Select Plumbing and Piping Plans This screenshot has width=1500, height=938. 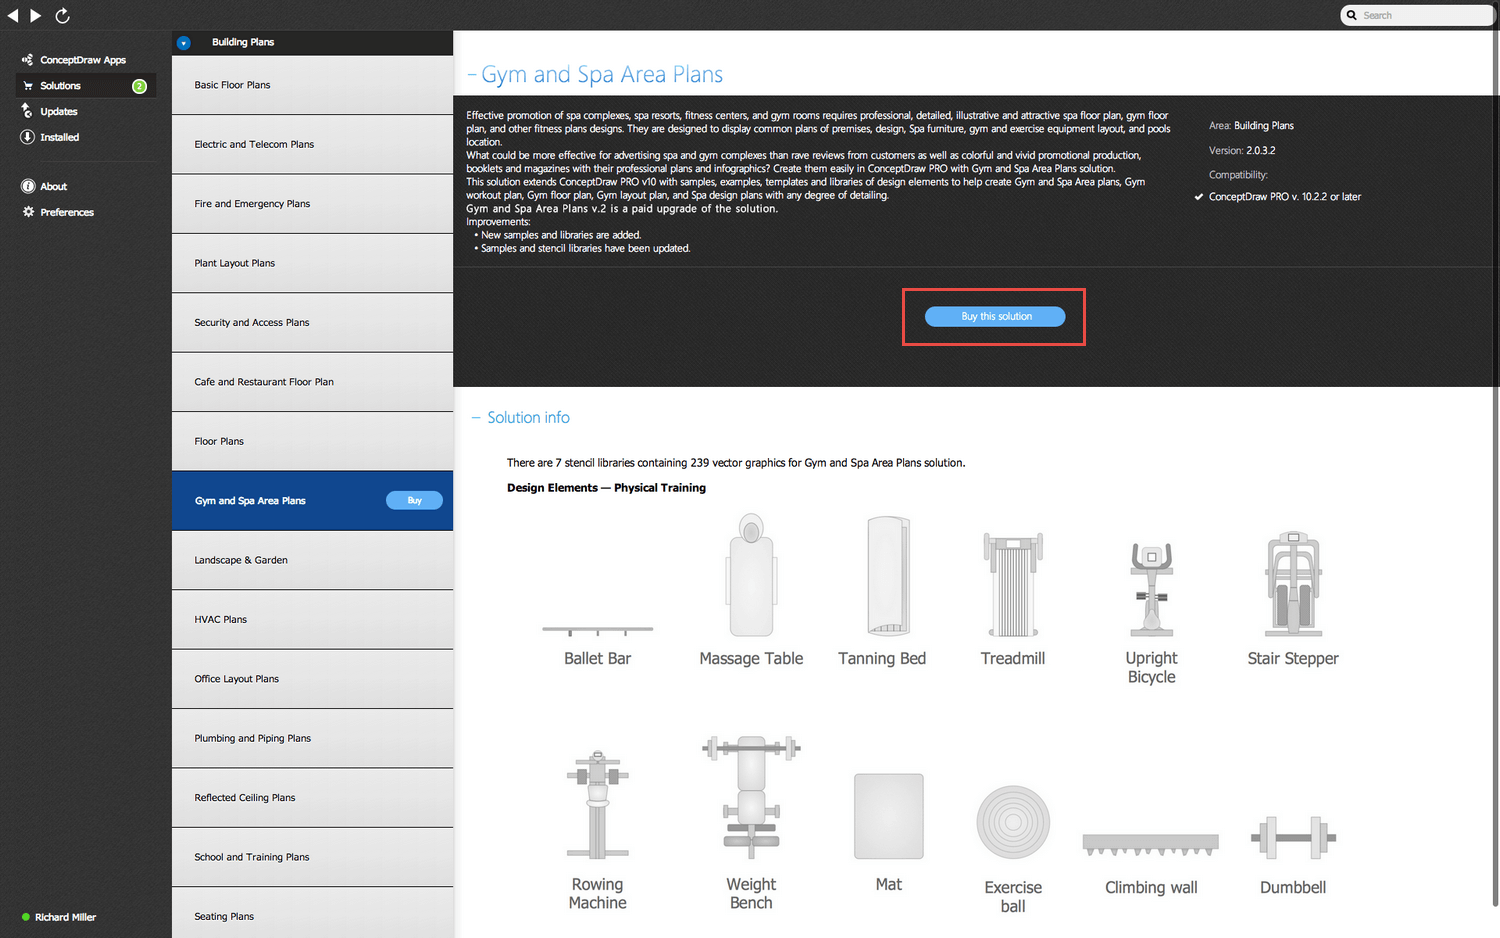click(x=312, y=738)
